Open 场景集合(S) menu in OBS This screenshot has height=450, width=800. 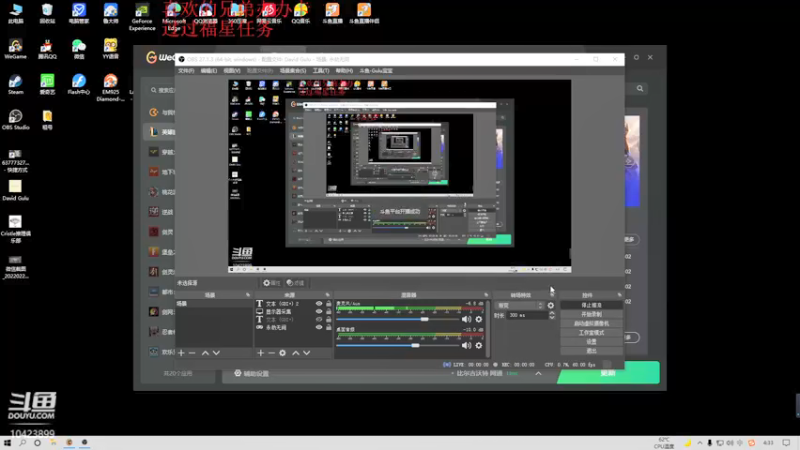pyautogui.click(x=293, y=70)
